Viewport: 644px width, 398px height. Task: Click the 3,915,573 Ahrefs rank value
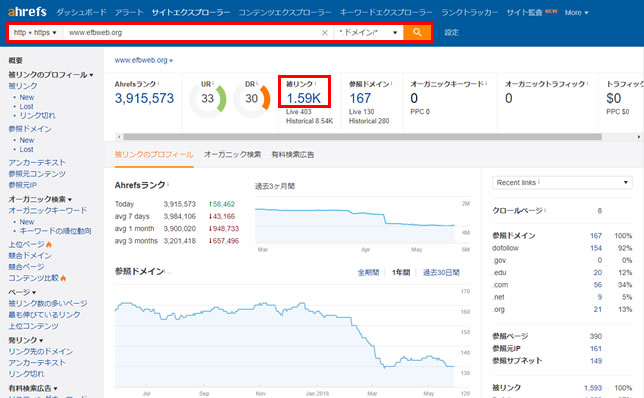coord(144,98)
